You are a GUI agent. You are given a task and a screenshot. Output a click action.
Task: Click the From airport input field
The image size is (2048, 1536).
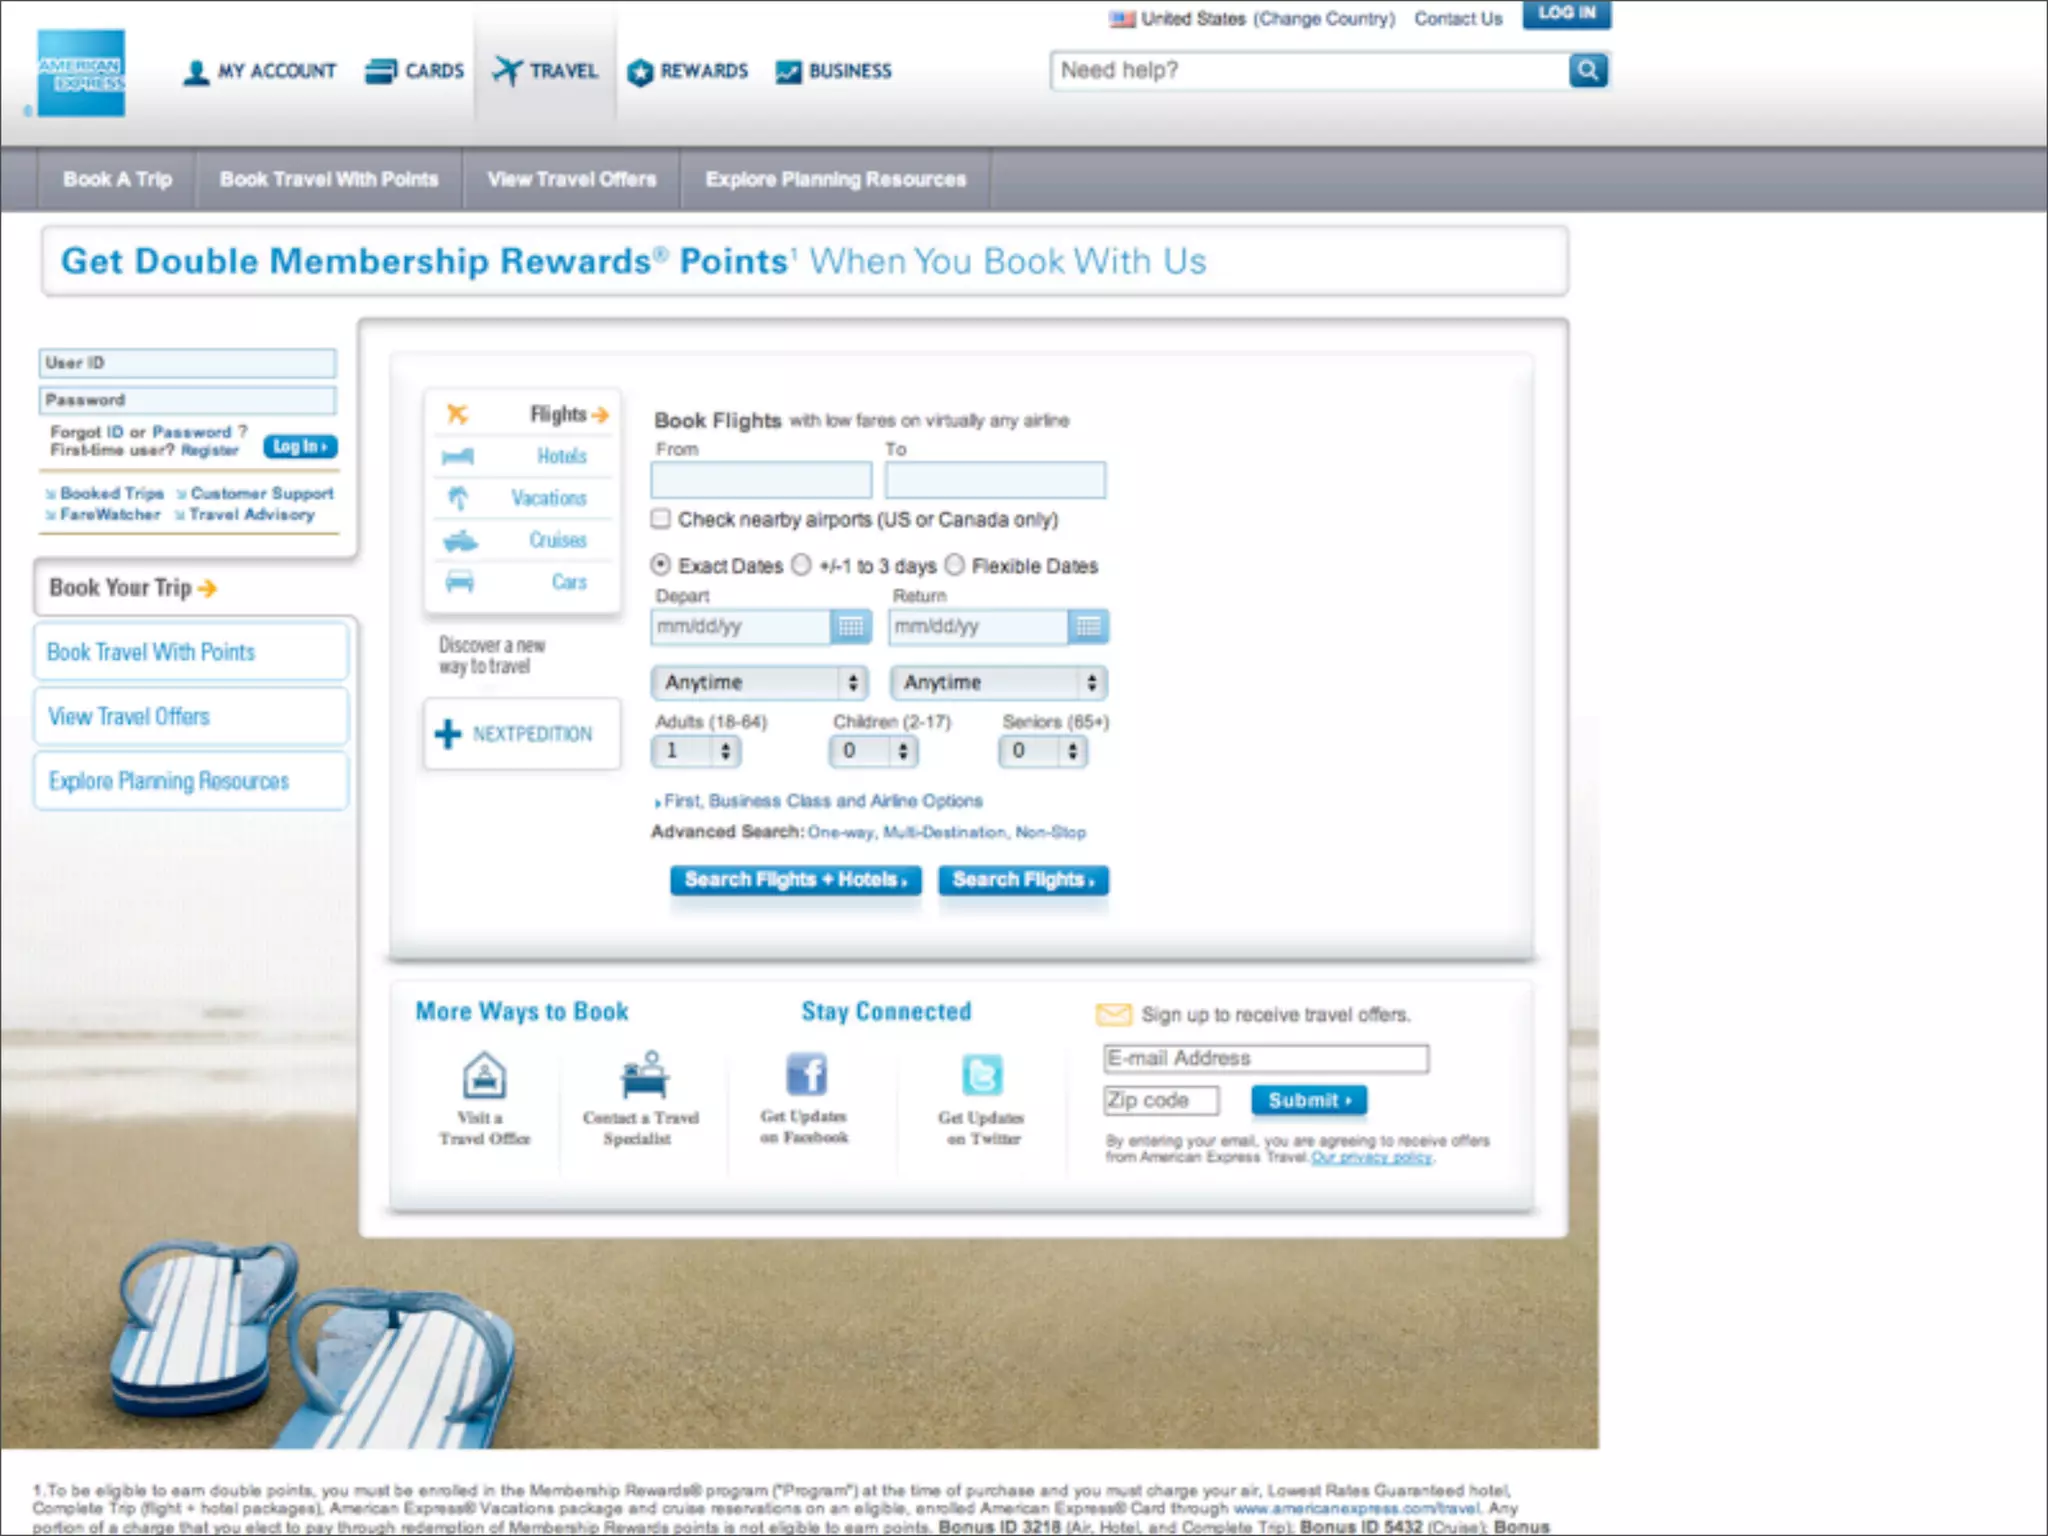(761, 480)
